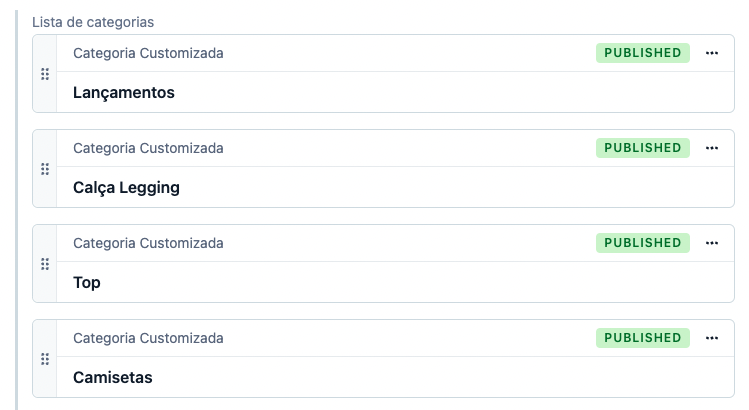
Task: Click the Published badge on Lançamentos
Action: tap(643, 53)
